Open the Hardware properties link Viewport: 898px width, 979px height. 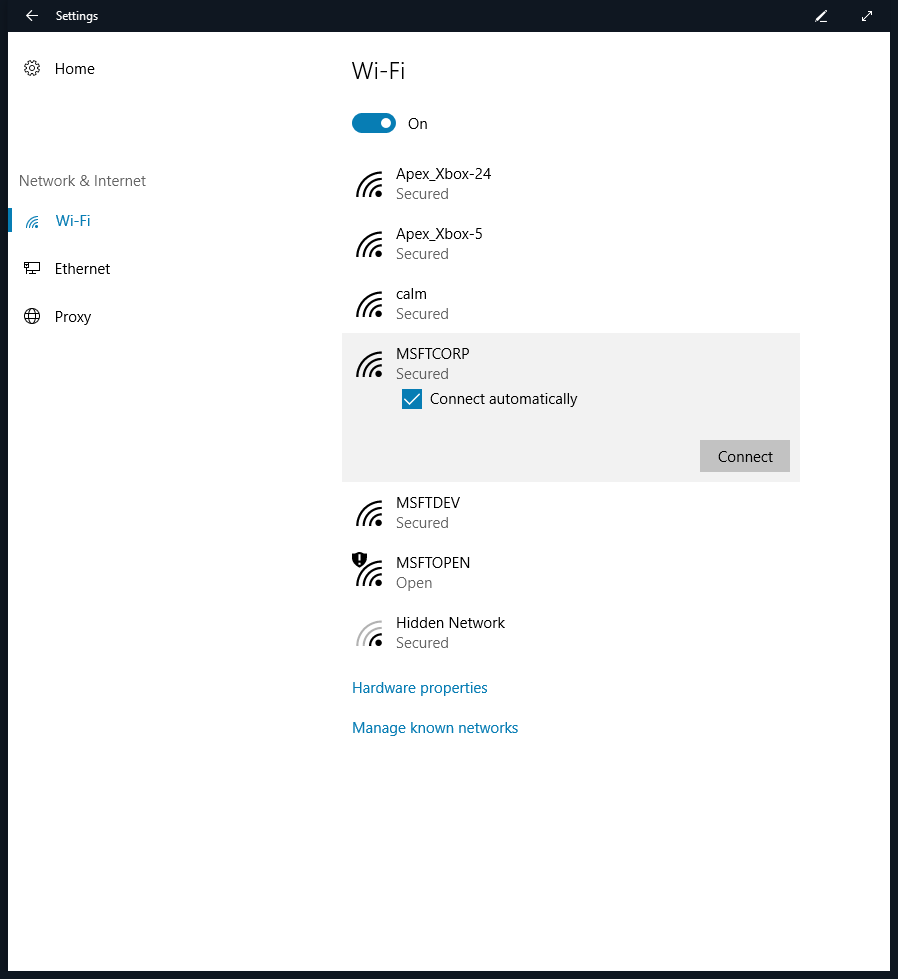click(x=420, y=688)
